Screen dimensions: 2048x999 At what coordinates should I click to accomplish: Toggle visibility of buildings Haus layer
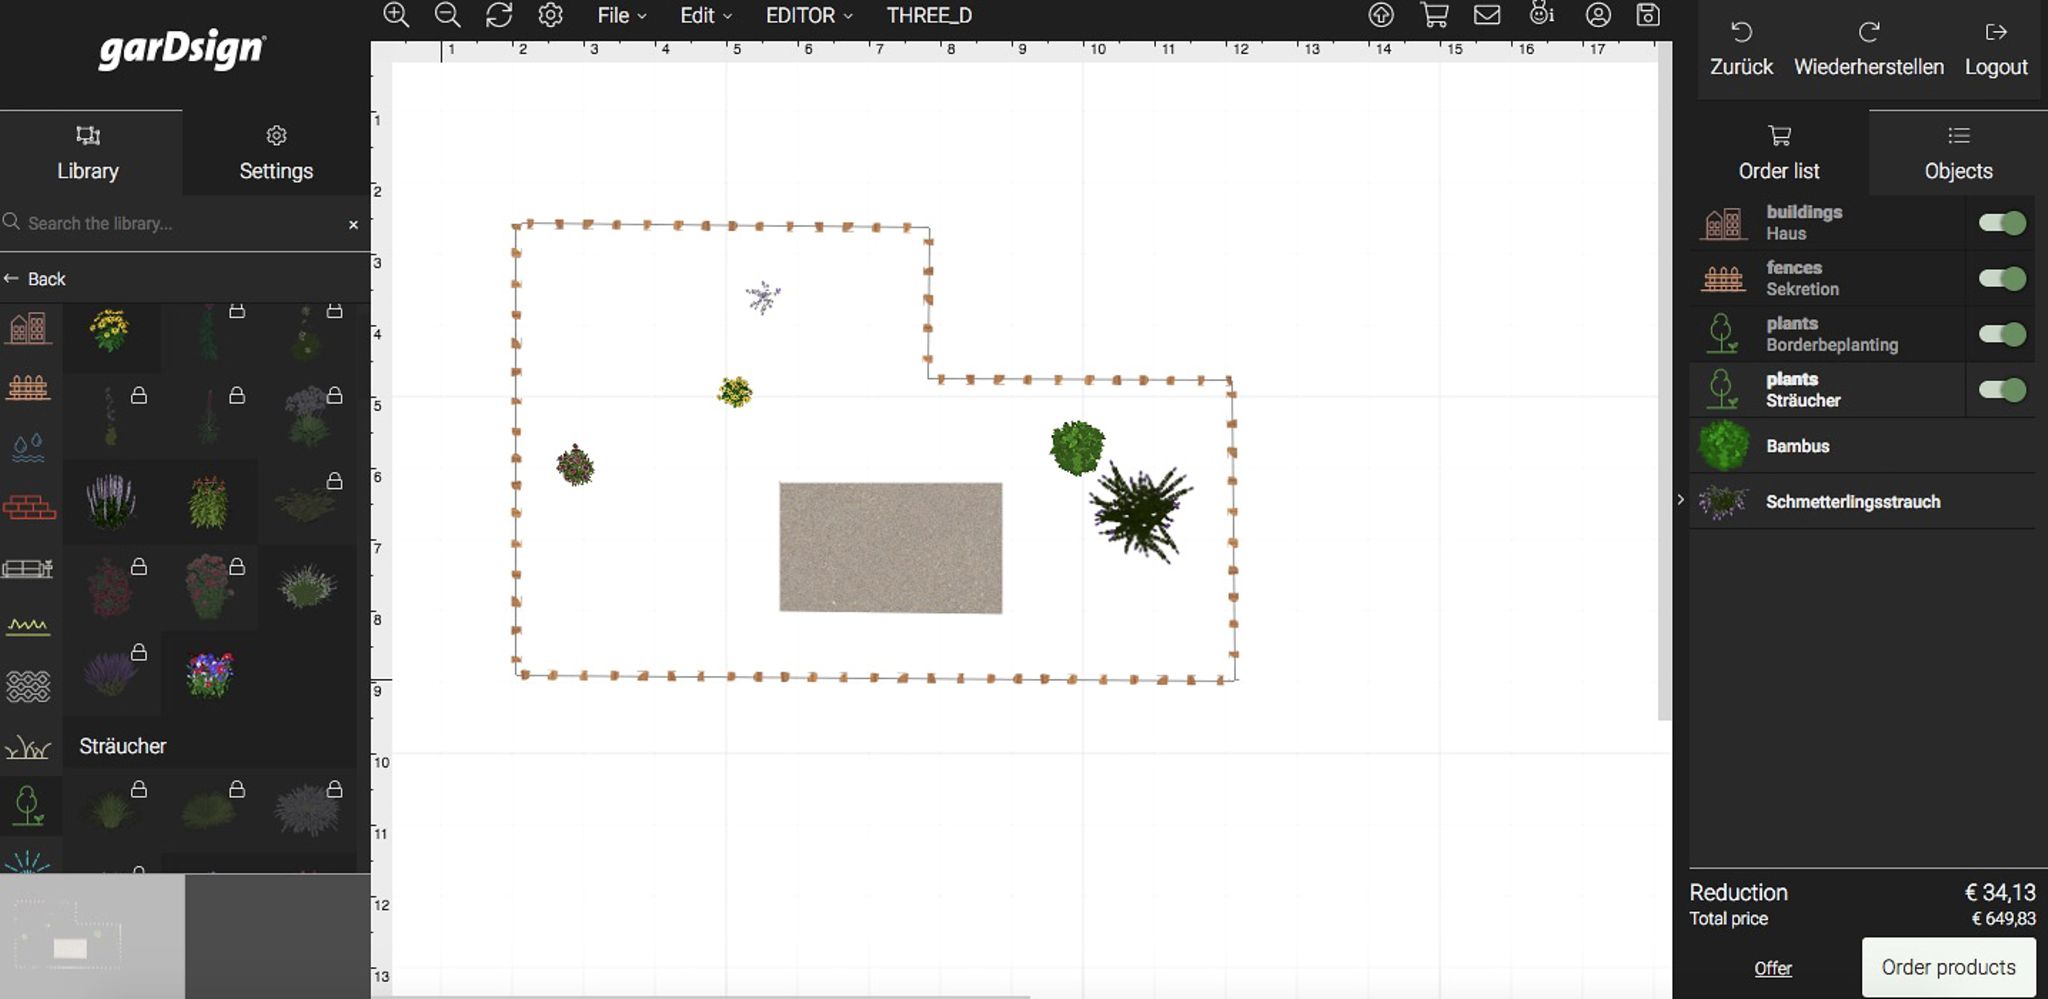coord(2002,223)
